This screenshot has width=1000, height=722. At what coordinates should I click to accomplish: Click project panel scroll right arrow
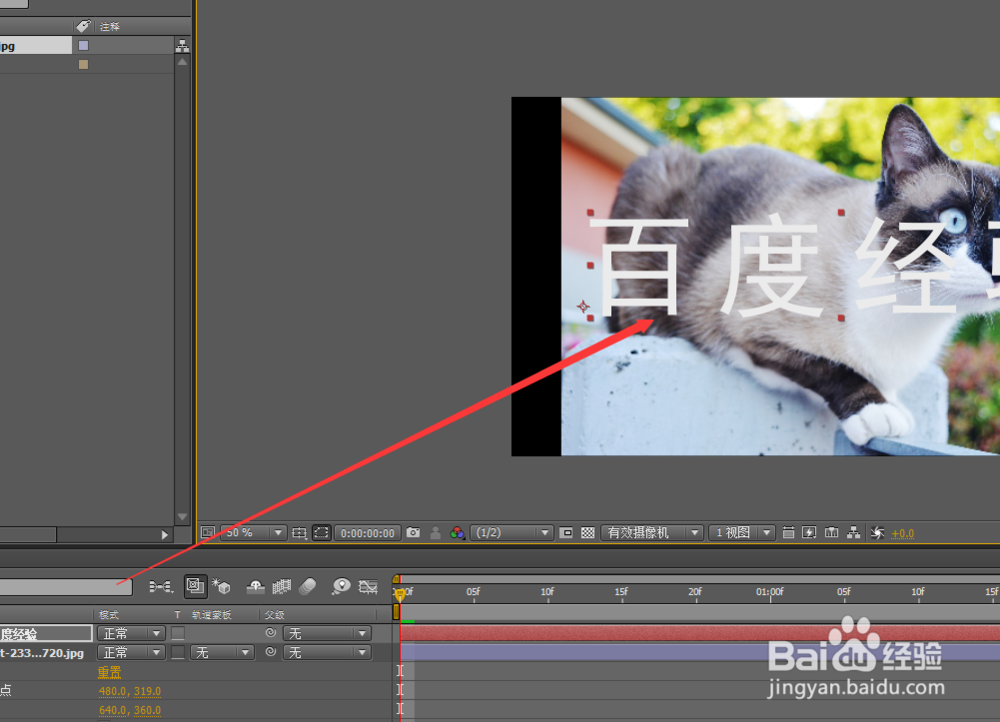(165, 534)
